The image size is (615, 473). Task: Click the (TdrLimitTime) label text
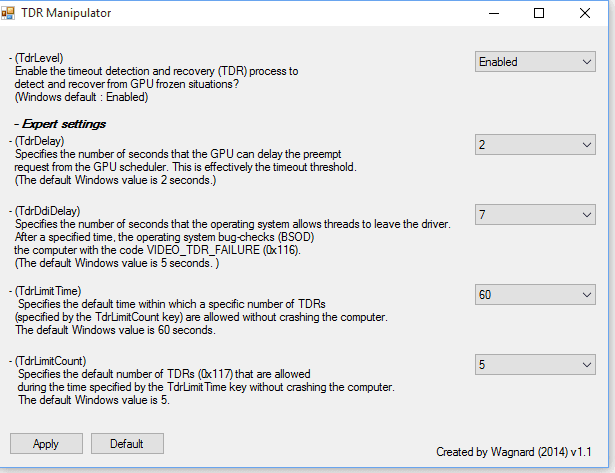(x=48, y=291)
